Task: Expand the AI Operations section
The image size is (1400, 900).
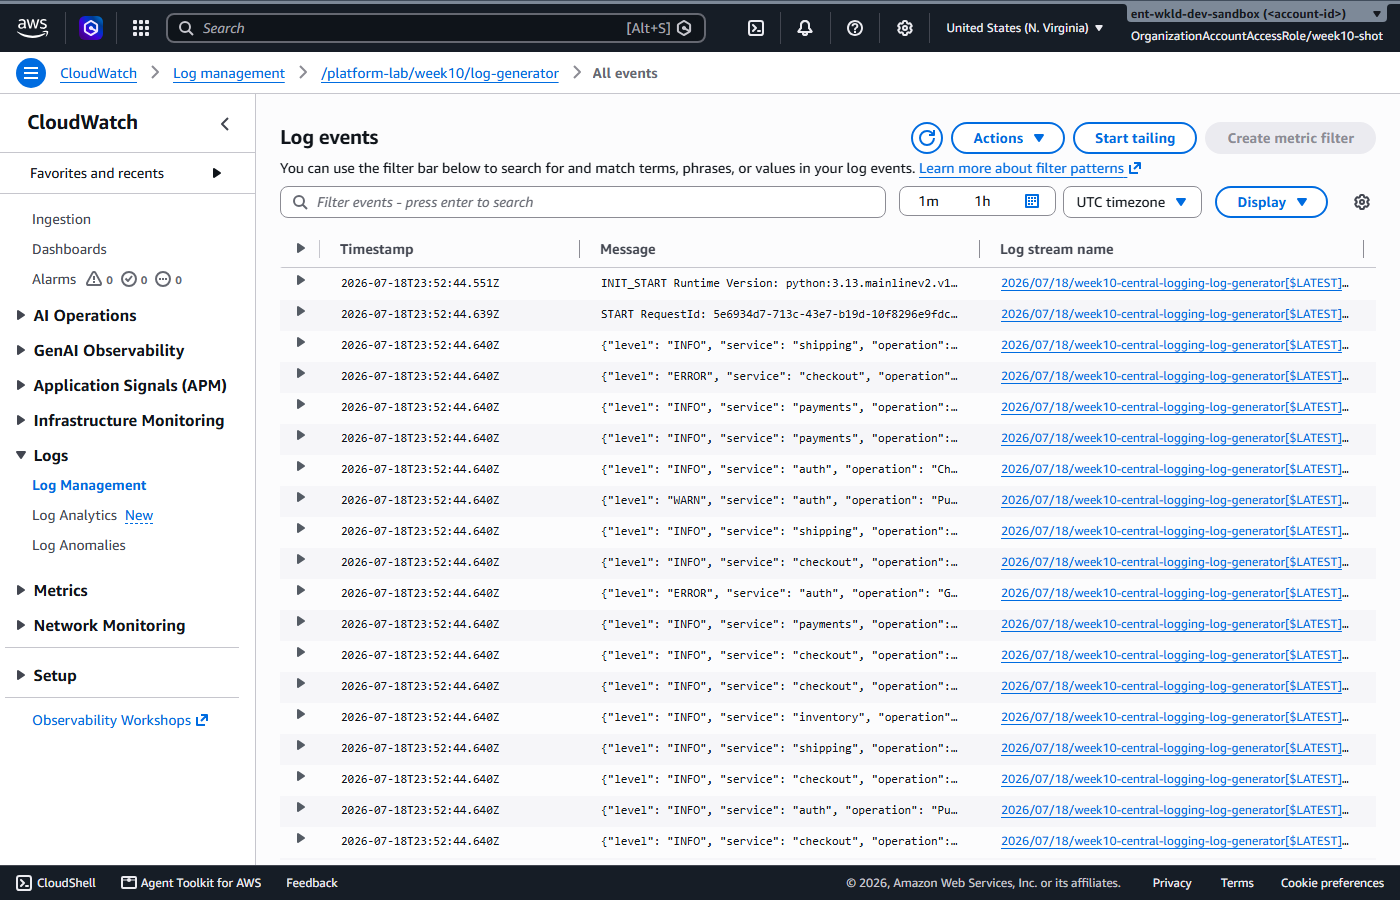Action: pos(21,315)
